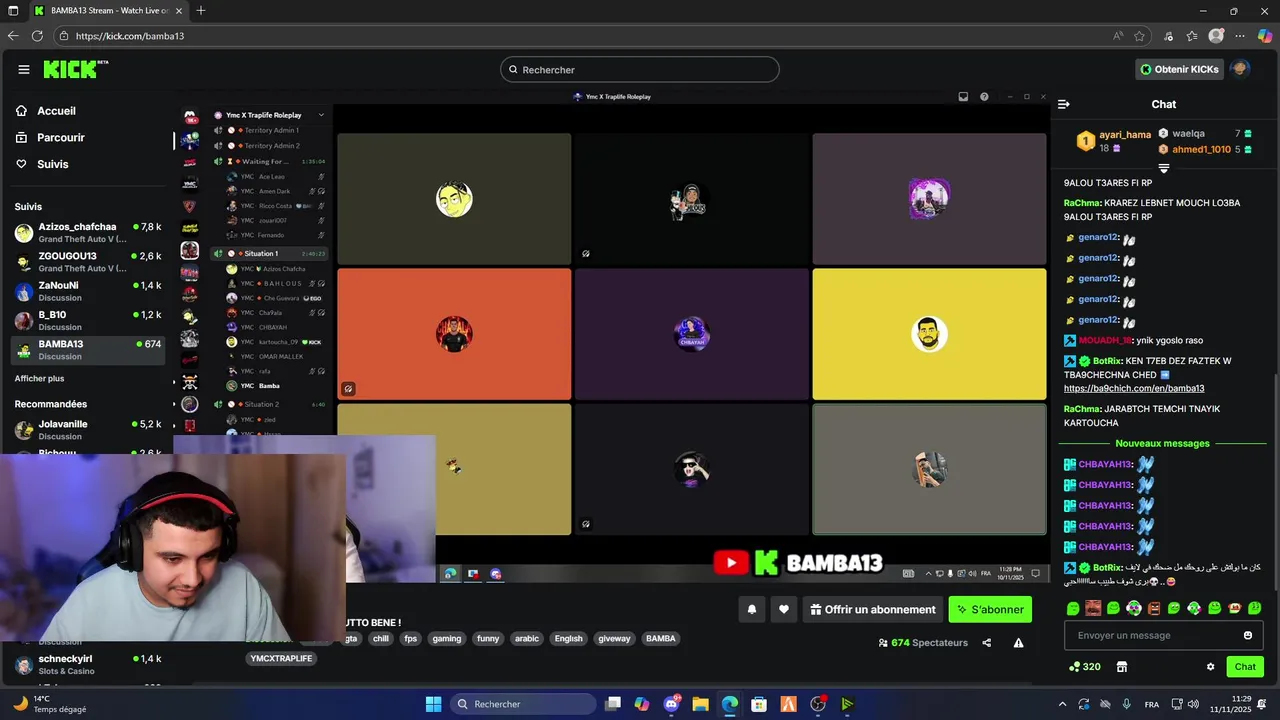
Task: Bookmark page with star icon
Action: coord(1140,36)
